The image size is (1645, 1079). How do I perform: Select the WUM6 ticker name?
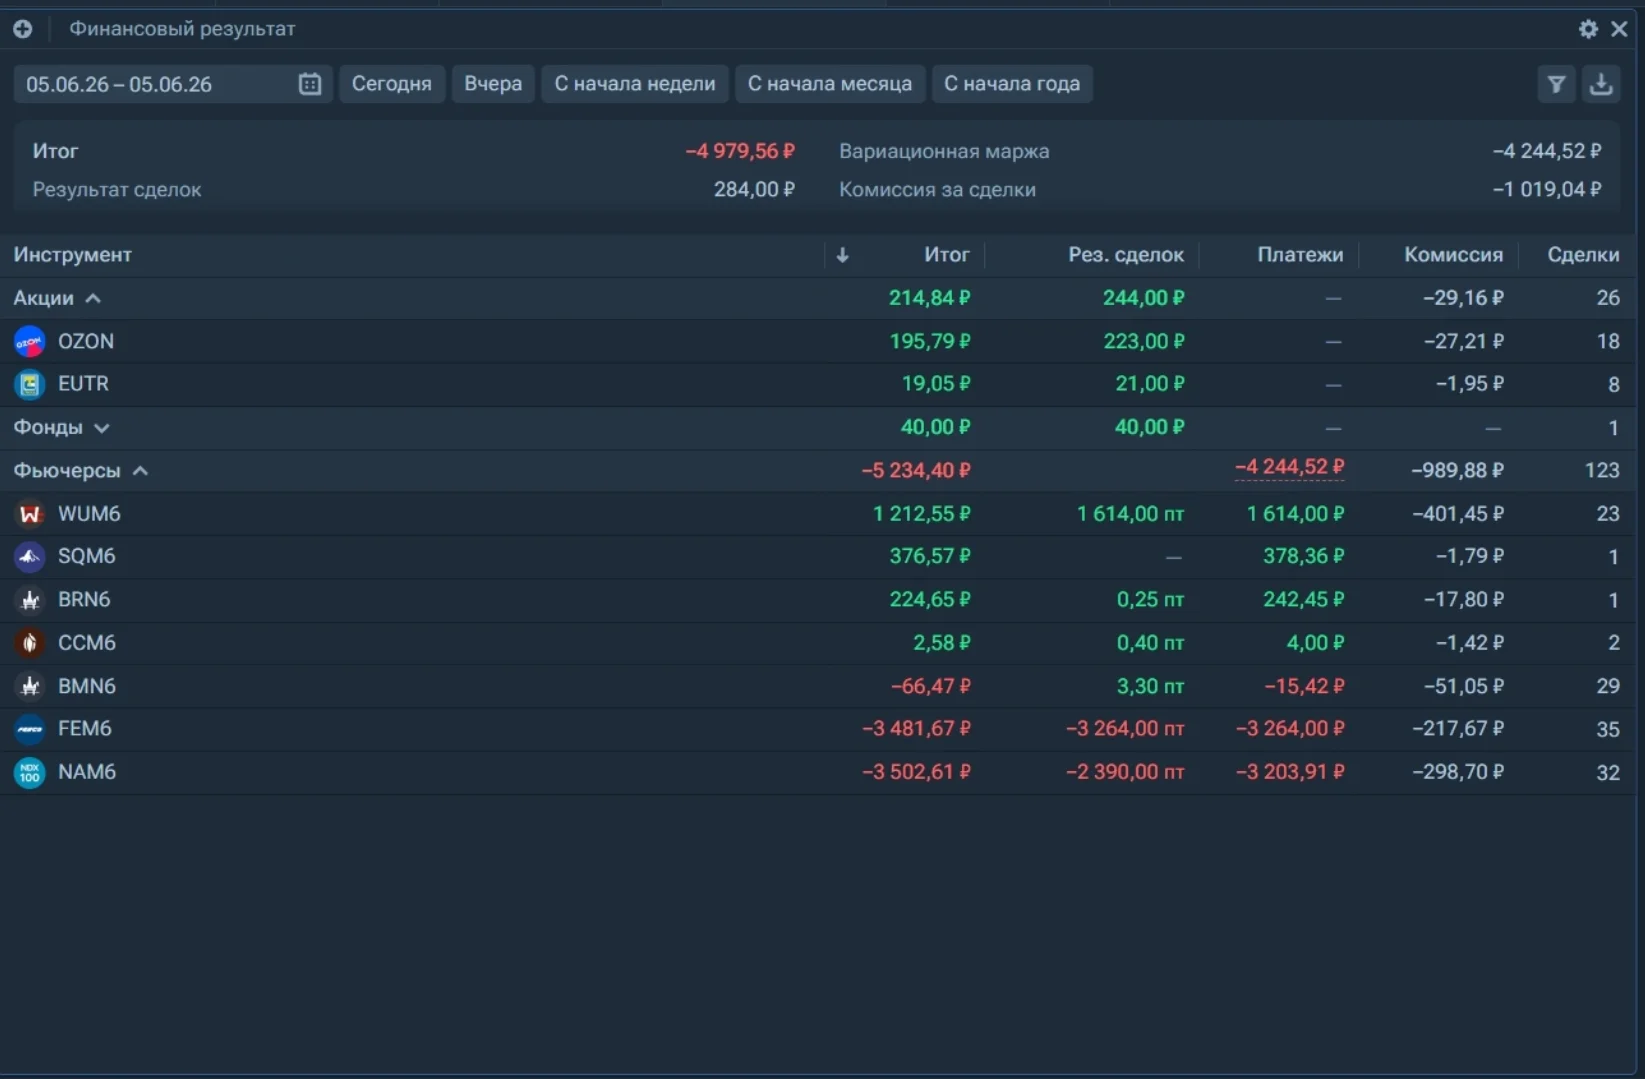(89, 514)
